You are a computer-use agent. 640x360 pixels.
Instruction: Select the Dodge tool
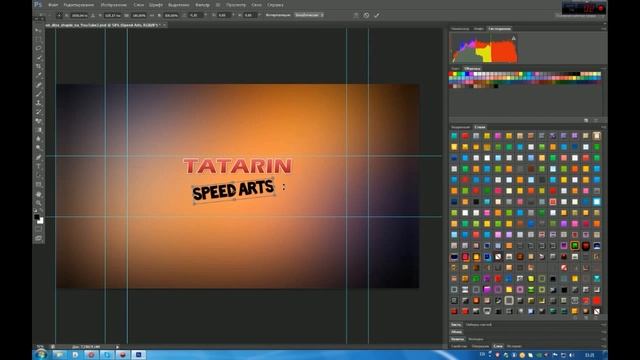(38, 148)
